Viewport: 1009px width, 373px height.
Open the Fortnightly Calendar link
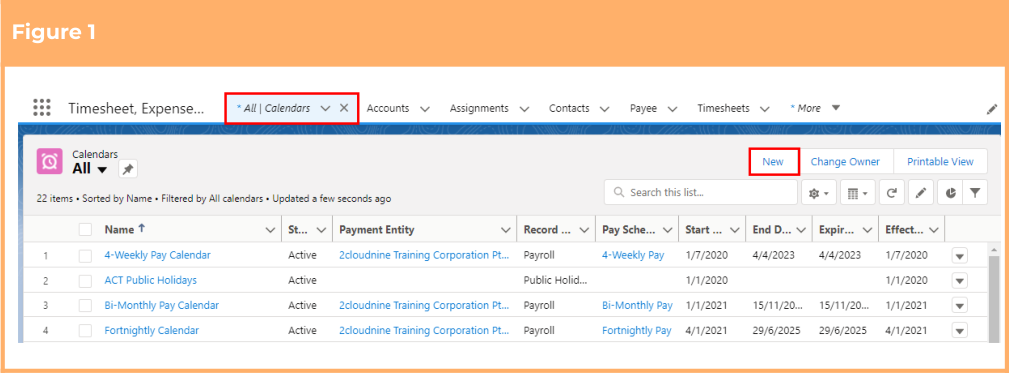pos(152,331)
